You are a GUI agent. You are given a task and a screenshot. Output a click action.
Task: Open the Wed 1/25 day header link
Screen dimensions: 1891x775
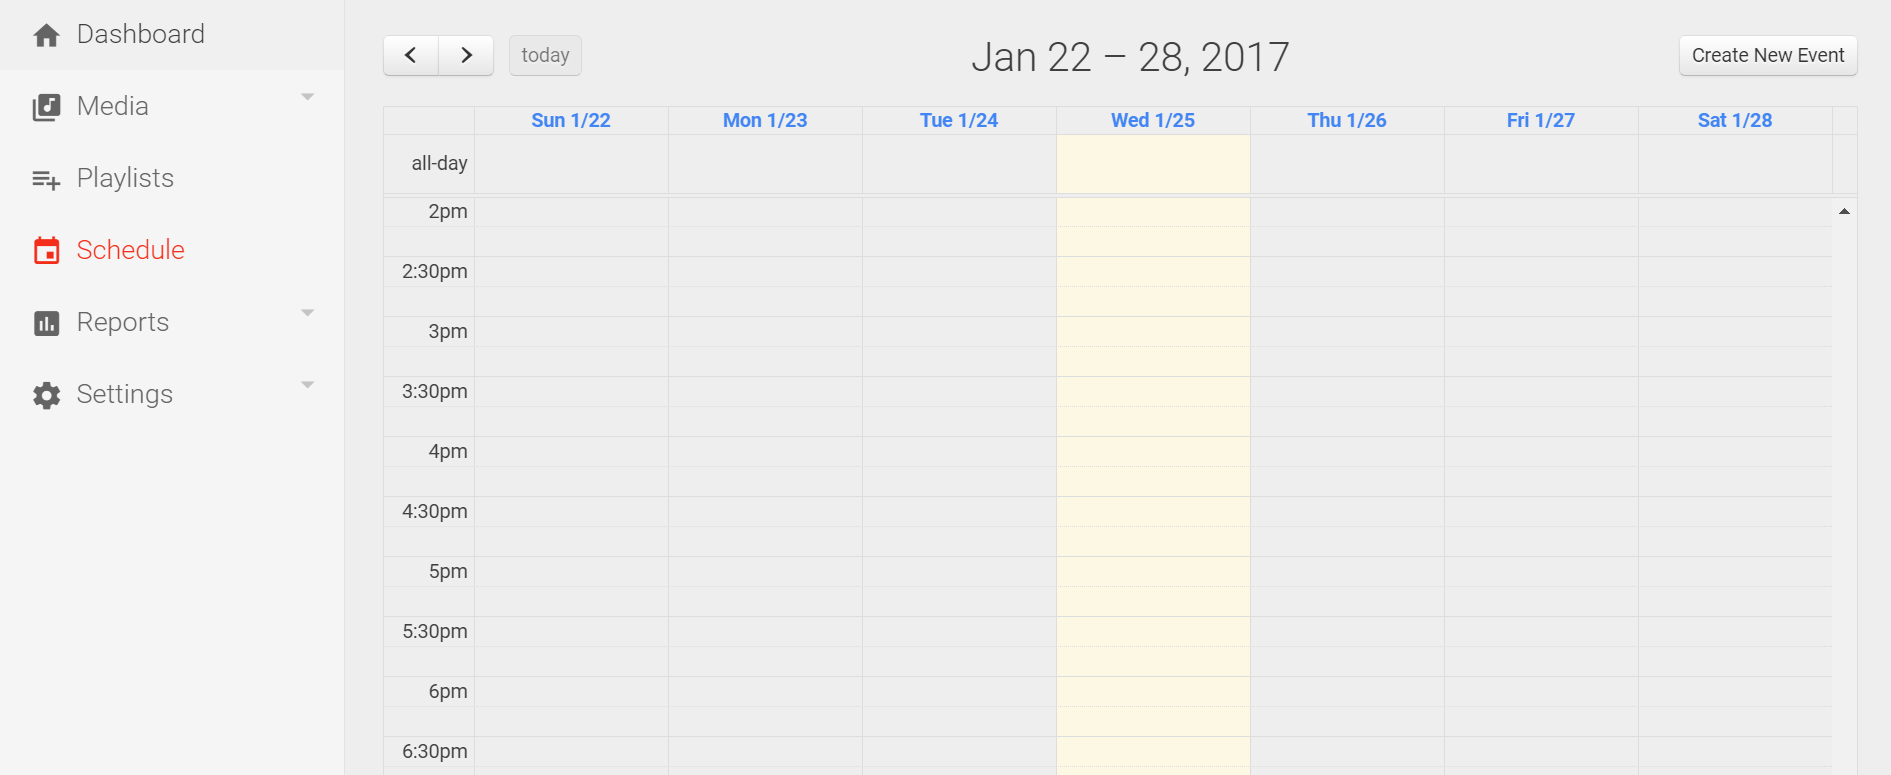(x=1153, y=120)
